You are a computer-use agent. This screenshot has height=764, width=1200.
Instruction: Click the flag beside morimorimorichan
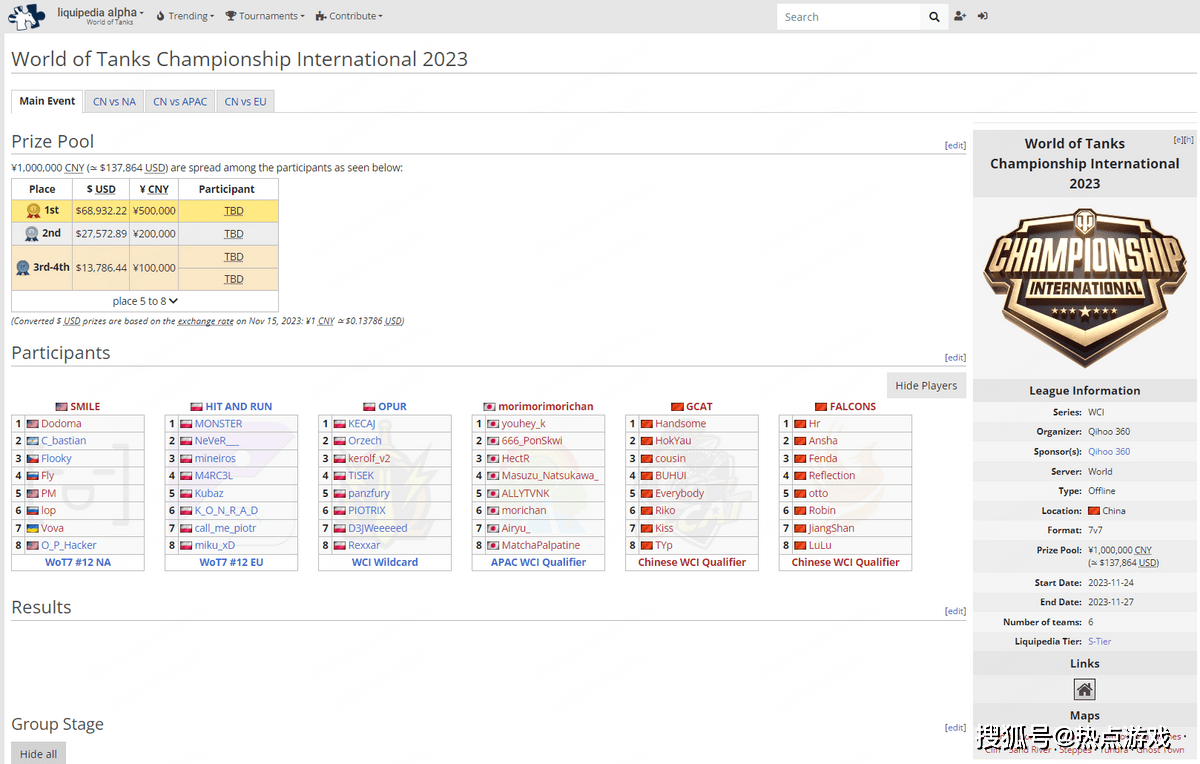(489, 407)
